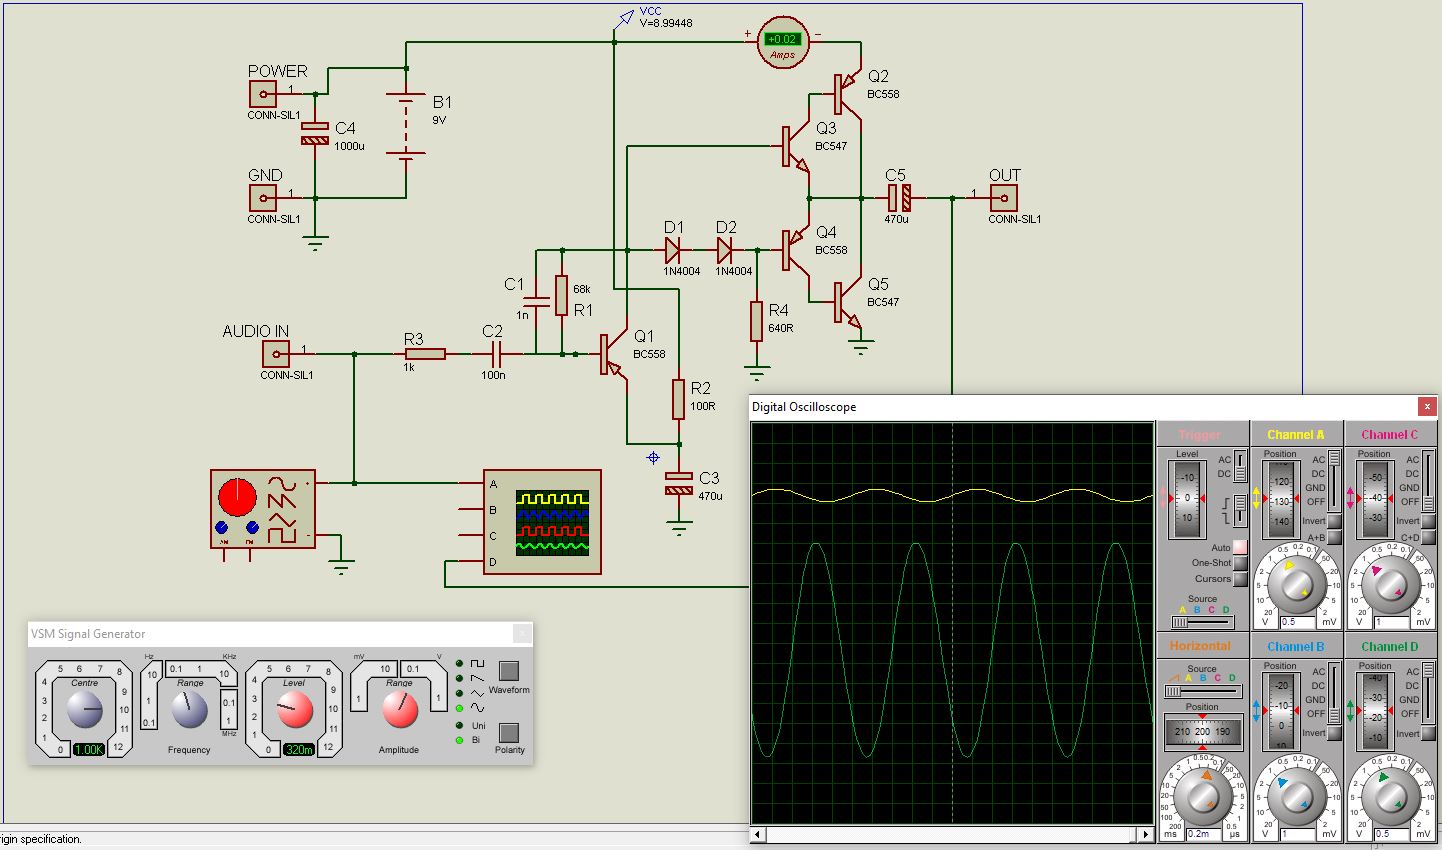This screenshot has height=850, width=1442.
Task: Close the Digital Oscilloscope window
Action: click(x=1427, y=406)
